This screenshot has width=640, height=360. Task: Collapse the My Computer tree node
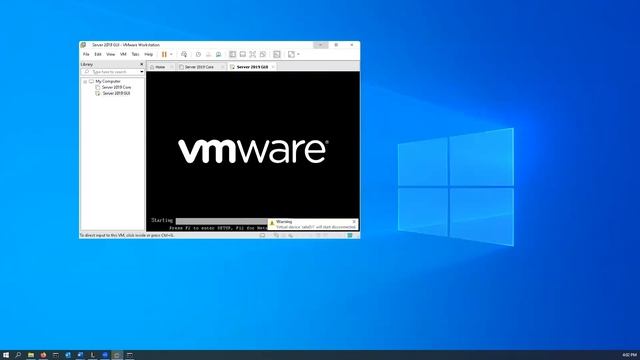(85, 82)
